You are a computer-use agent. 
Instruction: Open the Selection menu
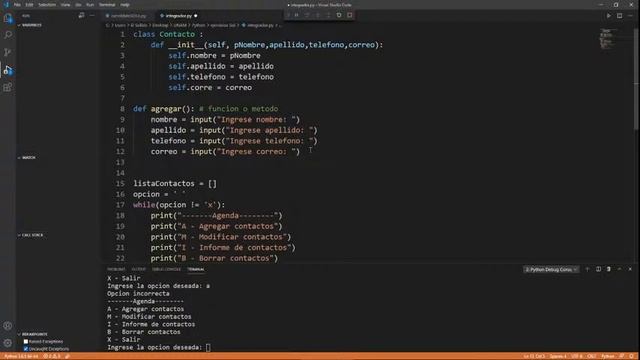click(47, 5)
